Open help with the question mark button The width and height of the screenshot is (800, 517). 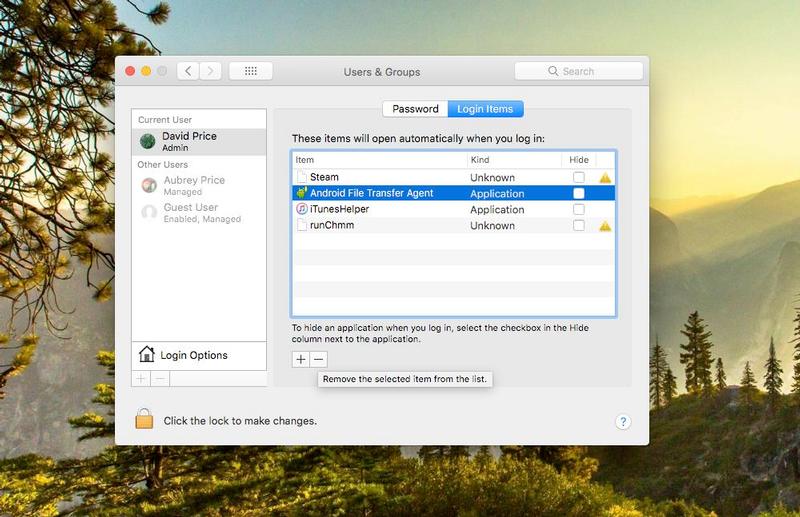[x=622, y=422]
